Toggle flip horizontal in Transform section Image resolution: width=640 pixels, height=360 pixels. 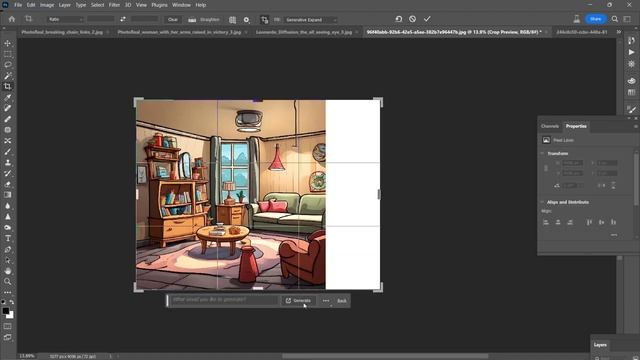[x=601, y=185]
